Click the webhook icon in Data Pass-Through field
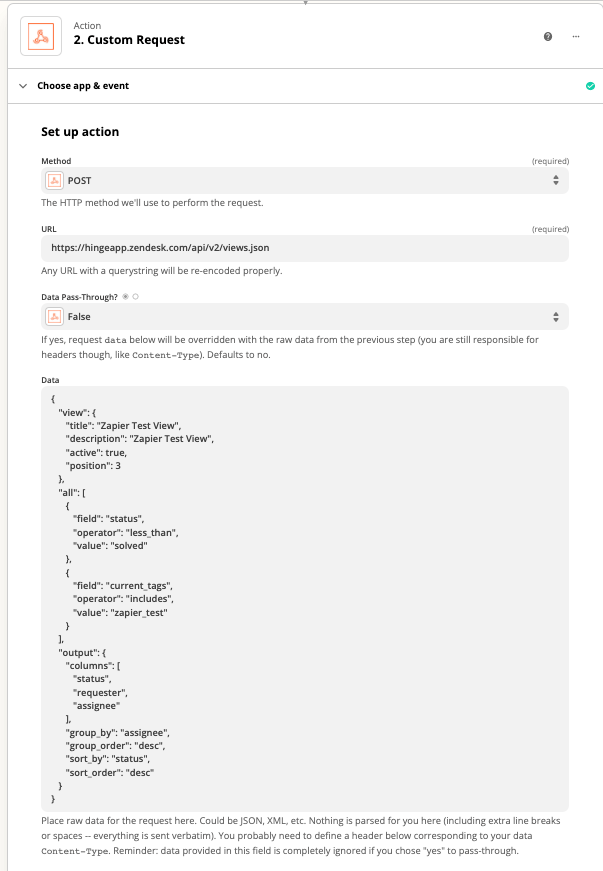Screen dimensions: 603x871 54,317
